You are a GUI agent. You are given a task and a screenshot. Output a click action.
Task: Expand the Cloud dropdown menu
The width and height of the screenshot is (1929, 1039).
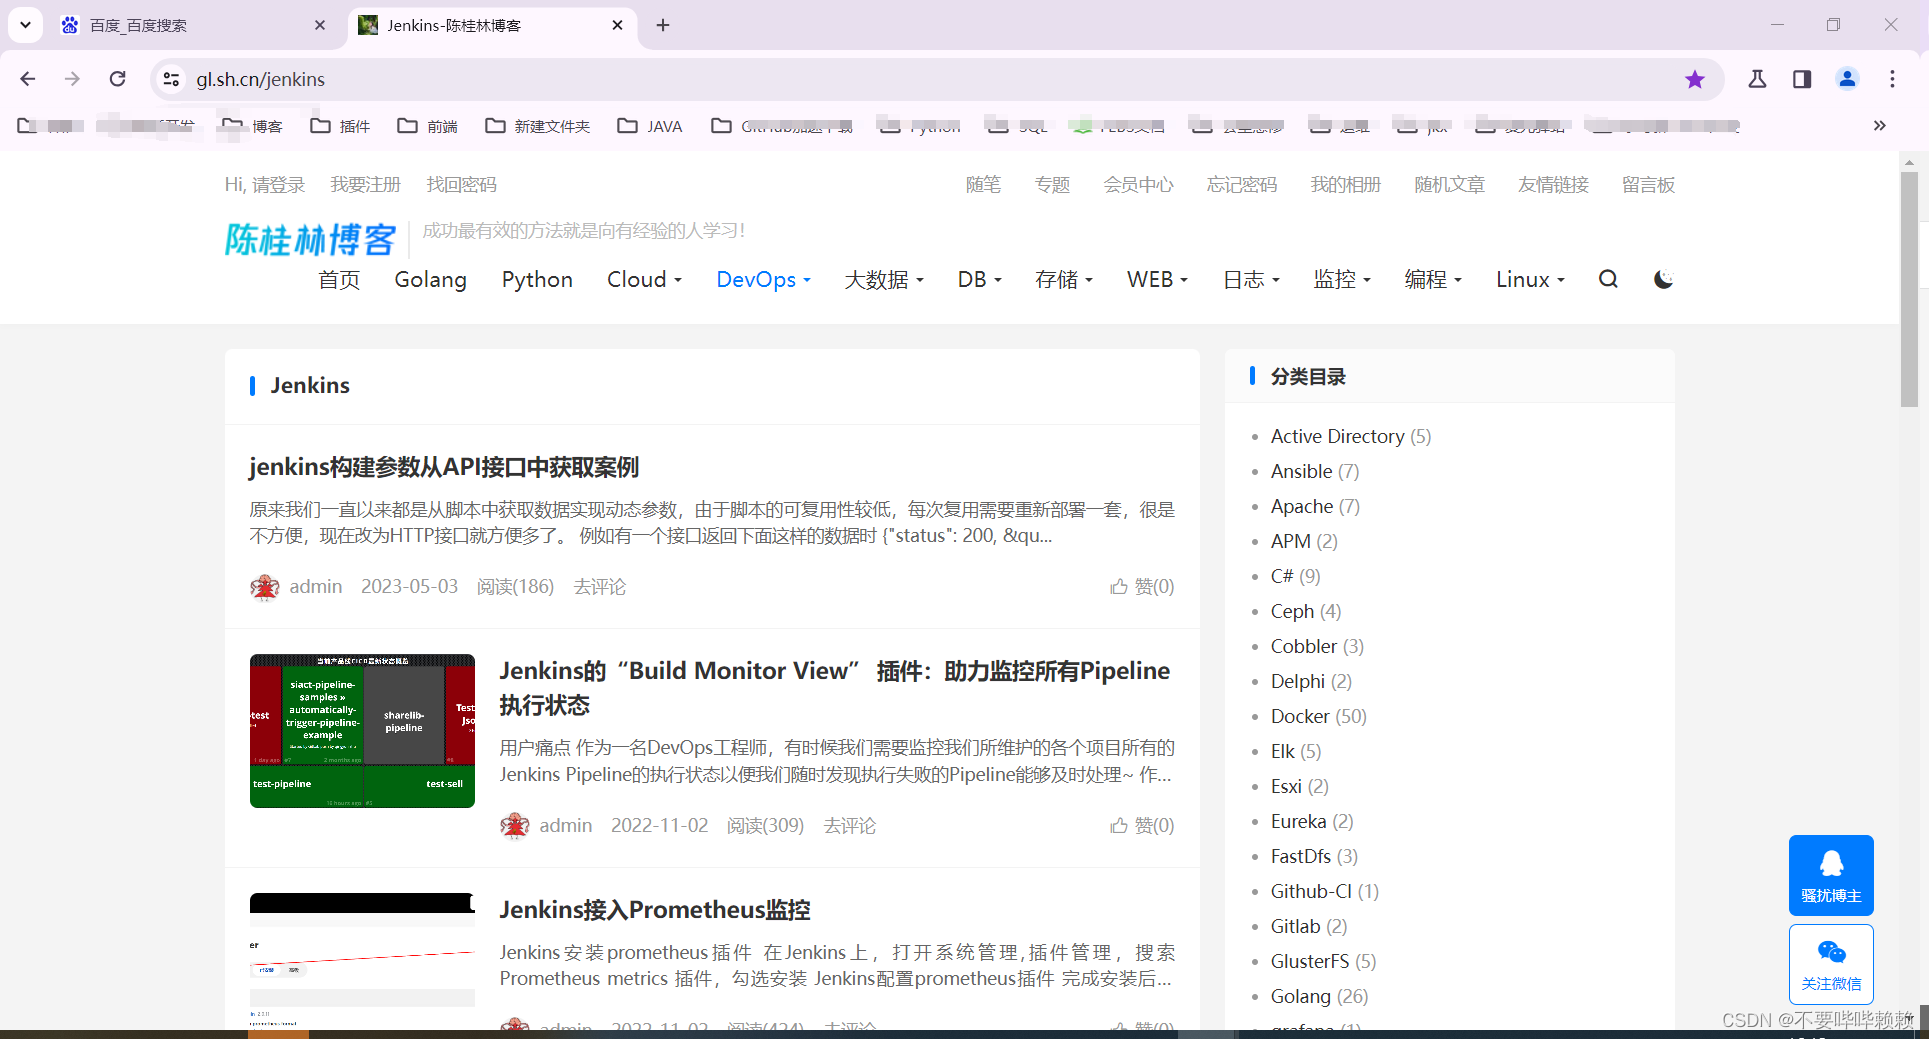644,280
